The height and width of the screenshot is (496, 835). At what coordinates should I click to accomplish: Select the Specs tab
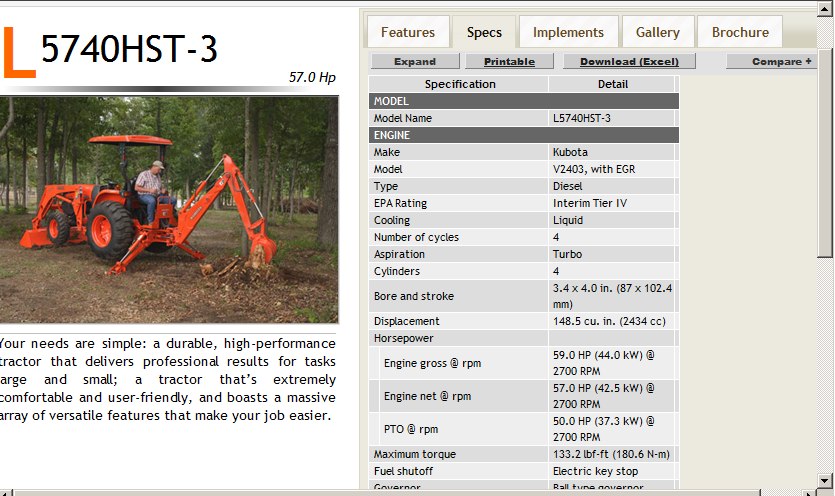tap(484, 32)
